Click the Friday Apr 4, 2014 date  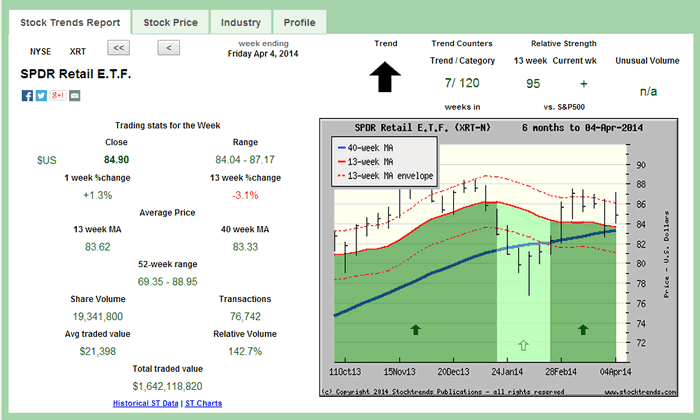tap(263, 54)
